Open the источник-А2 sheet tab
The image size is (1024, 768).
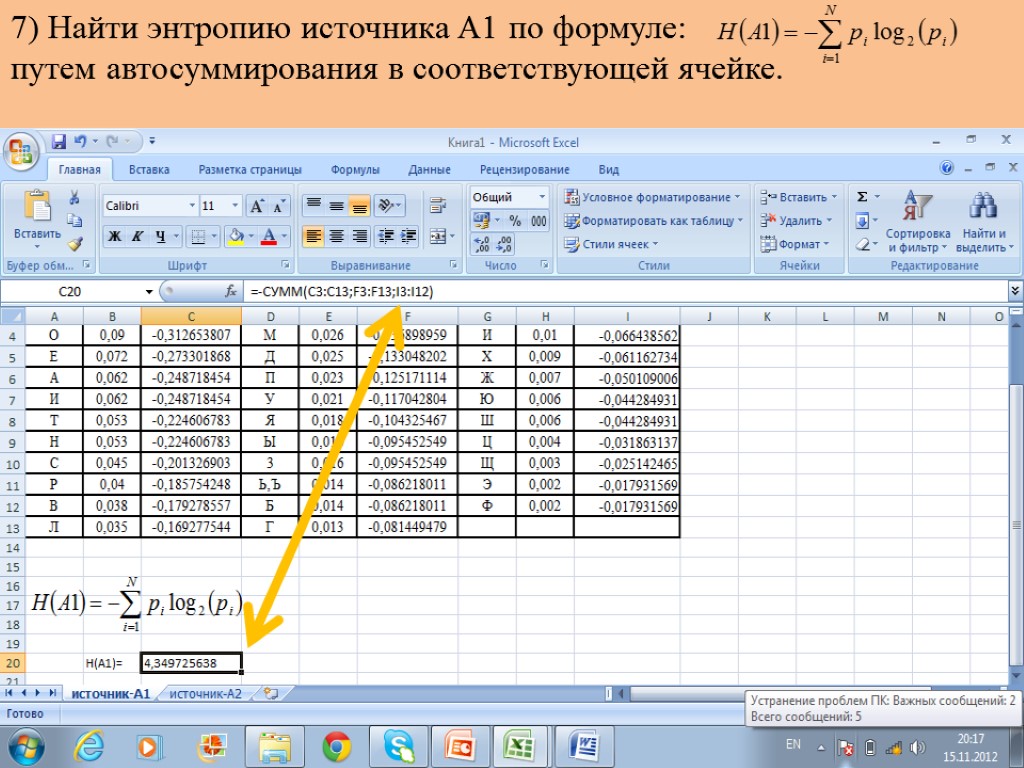pyautogui.click(x=205, y=694)
